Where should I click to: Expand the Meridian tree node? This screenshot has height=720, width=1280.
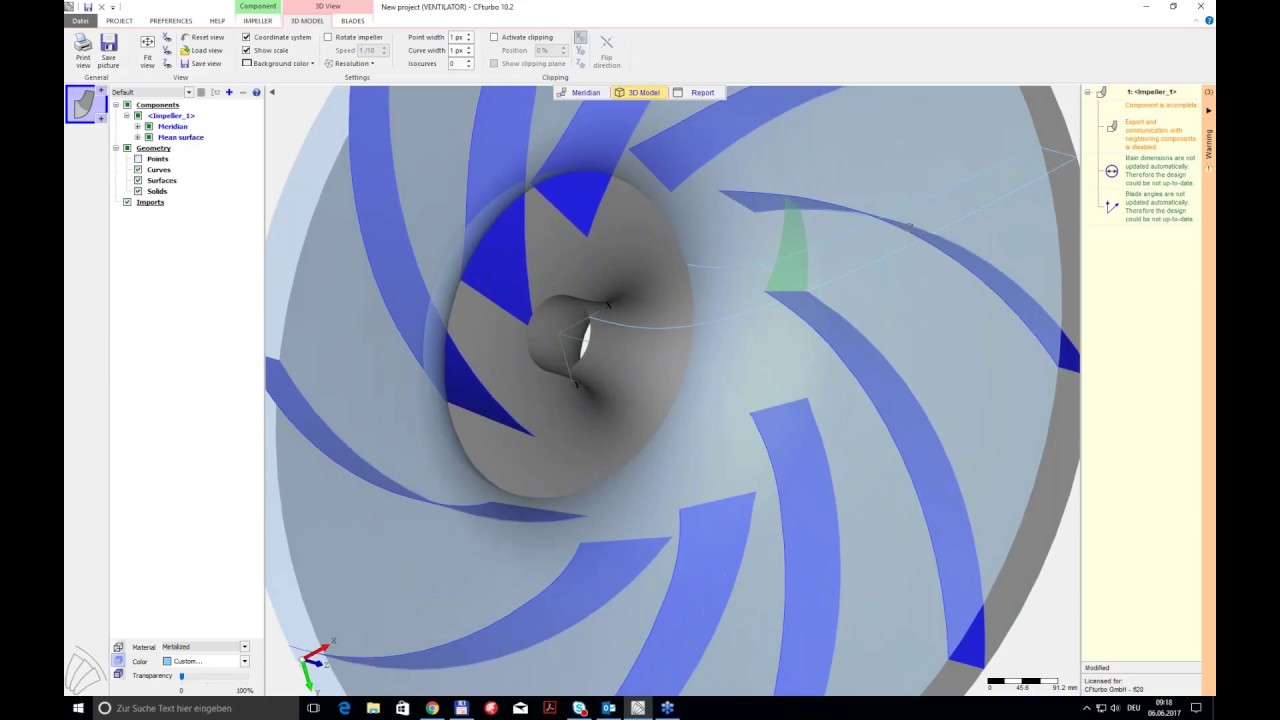138,127
